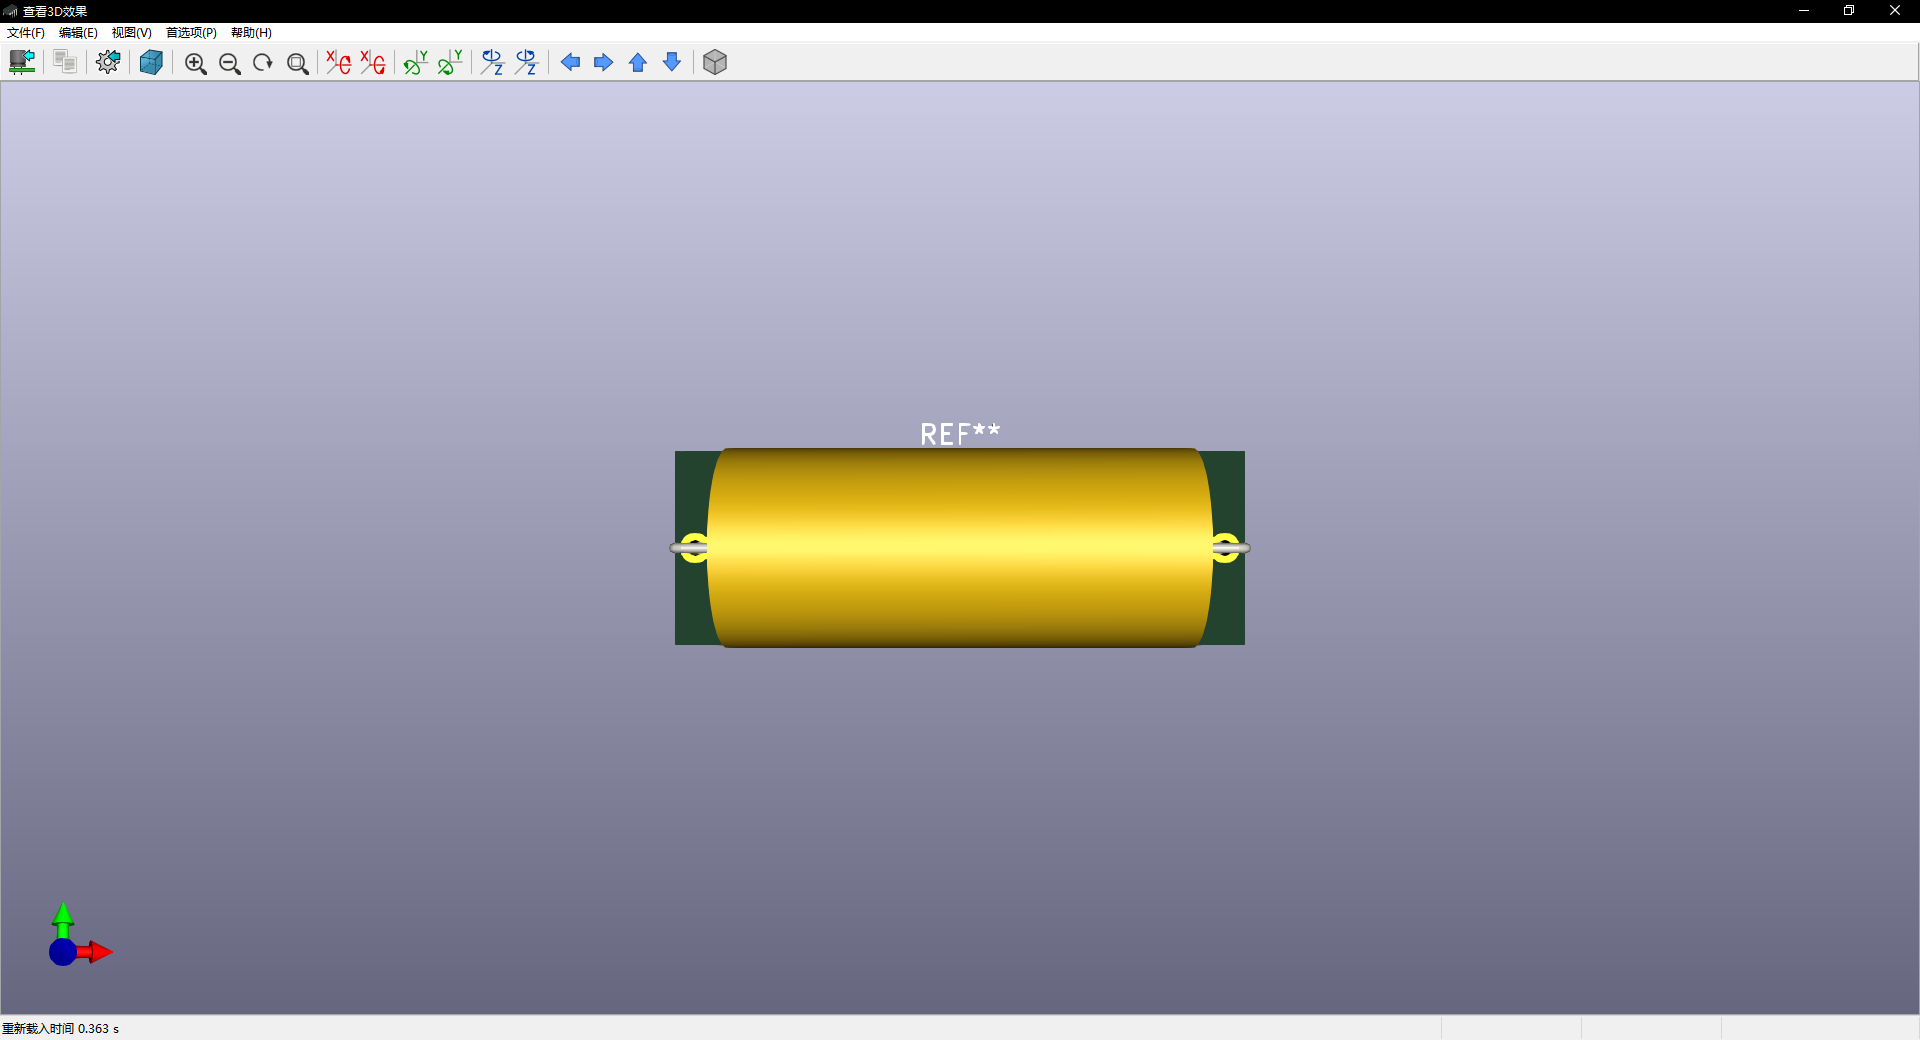This screenshot has width=1920, height=1040.
Task: Copy 3D image to clipboard icon
Action: coord(65,62)
